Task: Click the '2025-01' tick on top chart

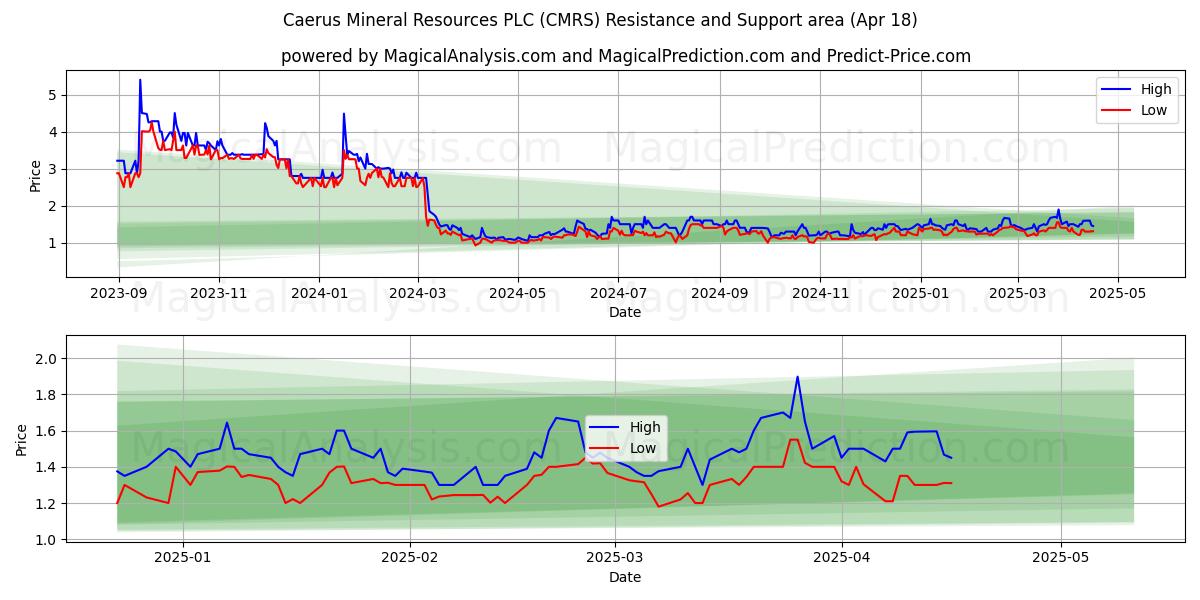Action: (920, 294)
